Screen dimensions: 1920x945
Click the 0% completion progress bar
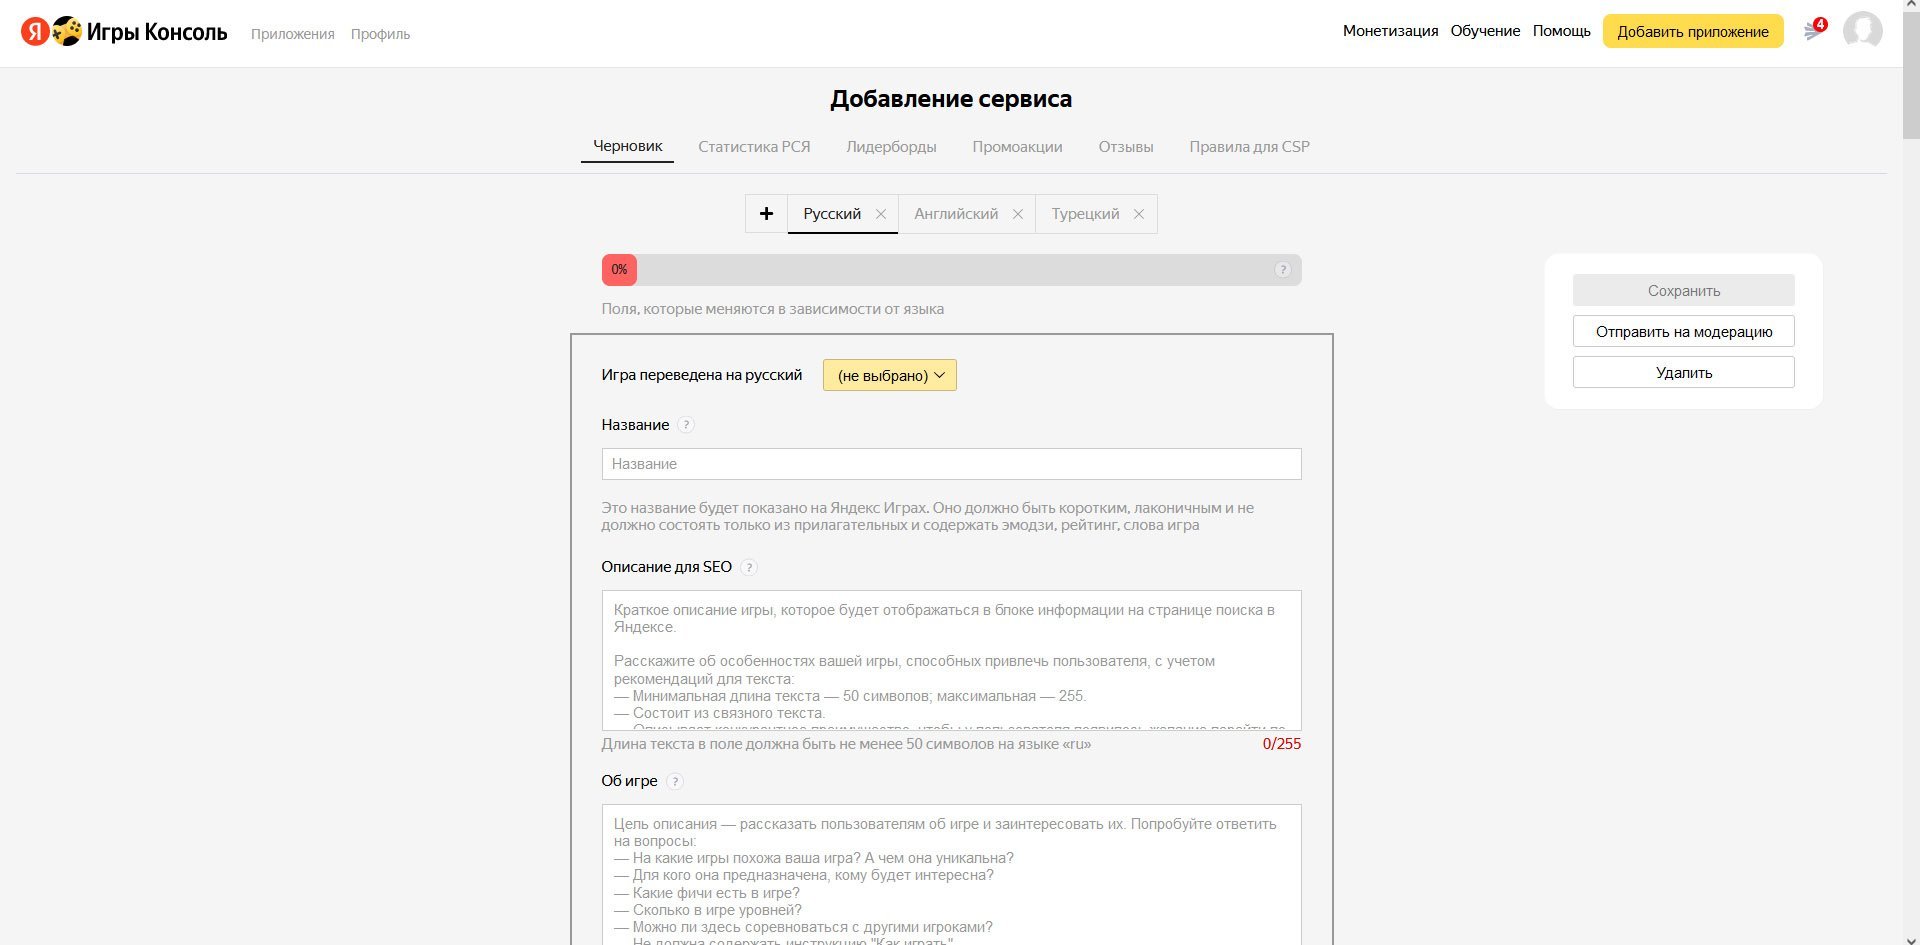[x=950, y=270]
